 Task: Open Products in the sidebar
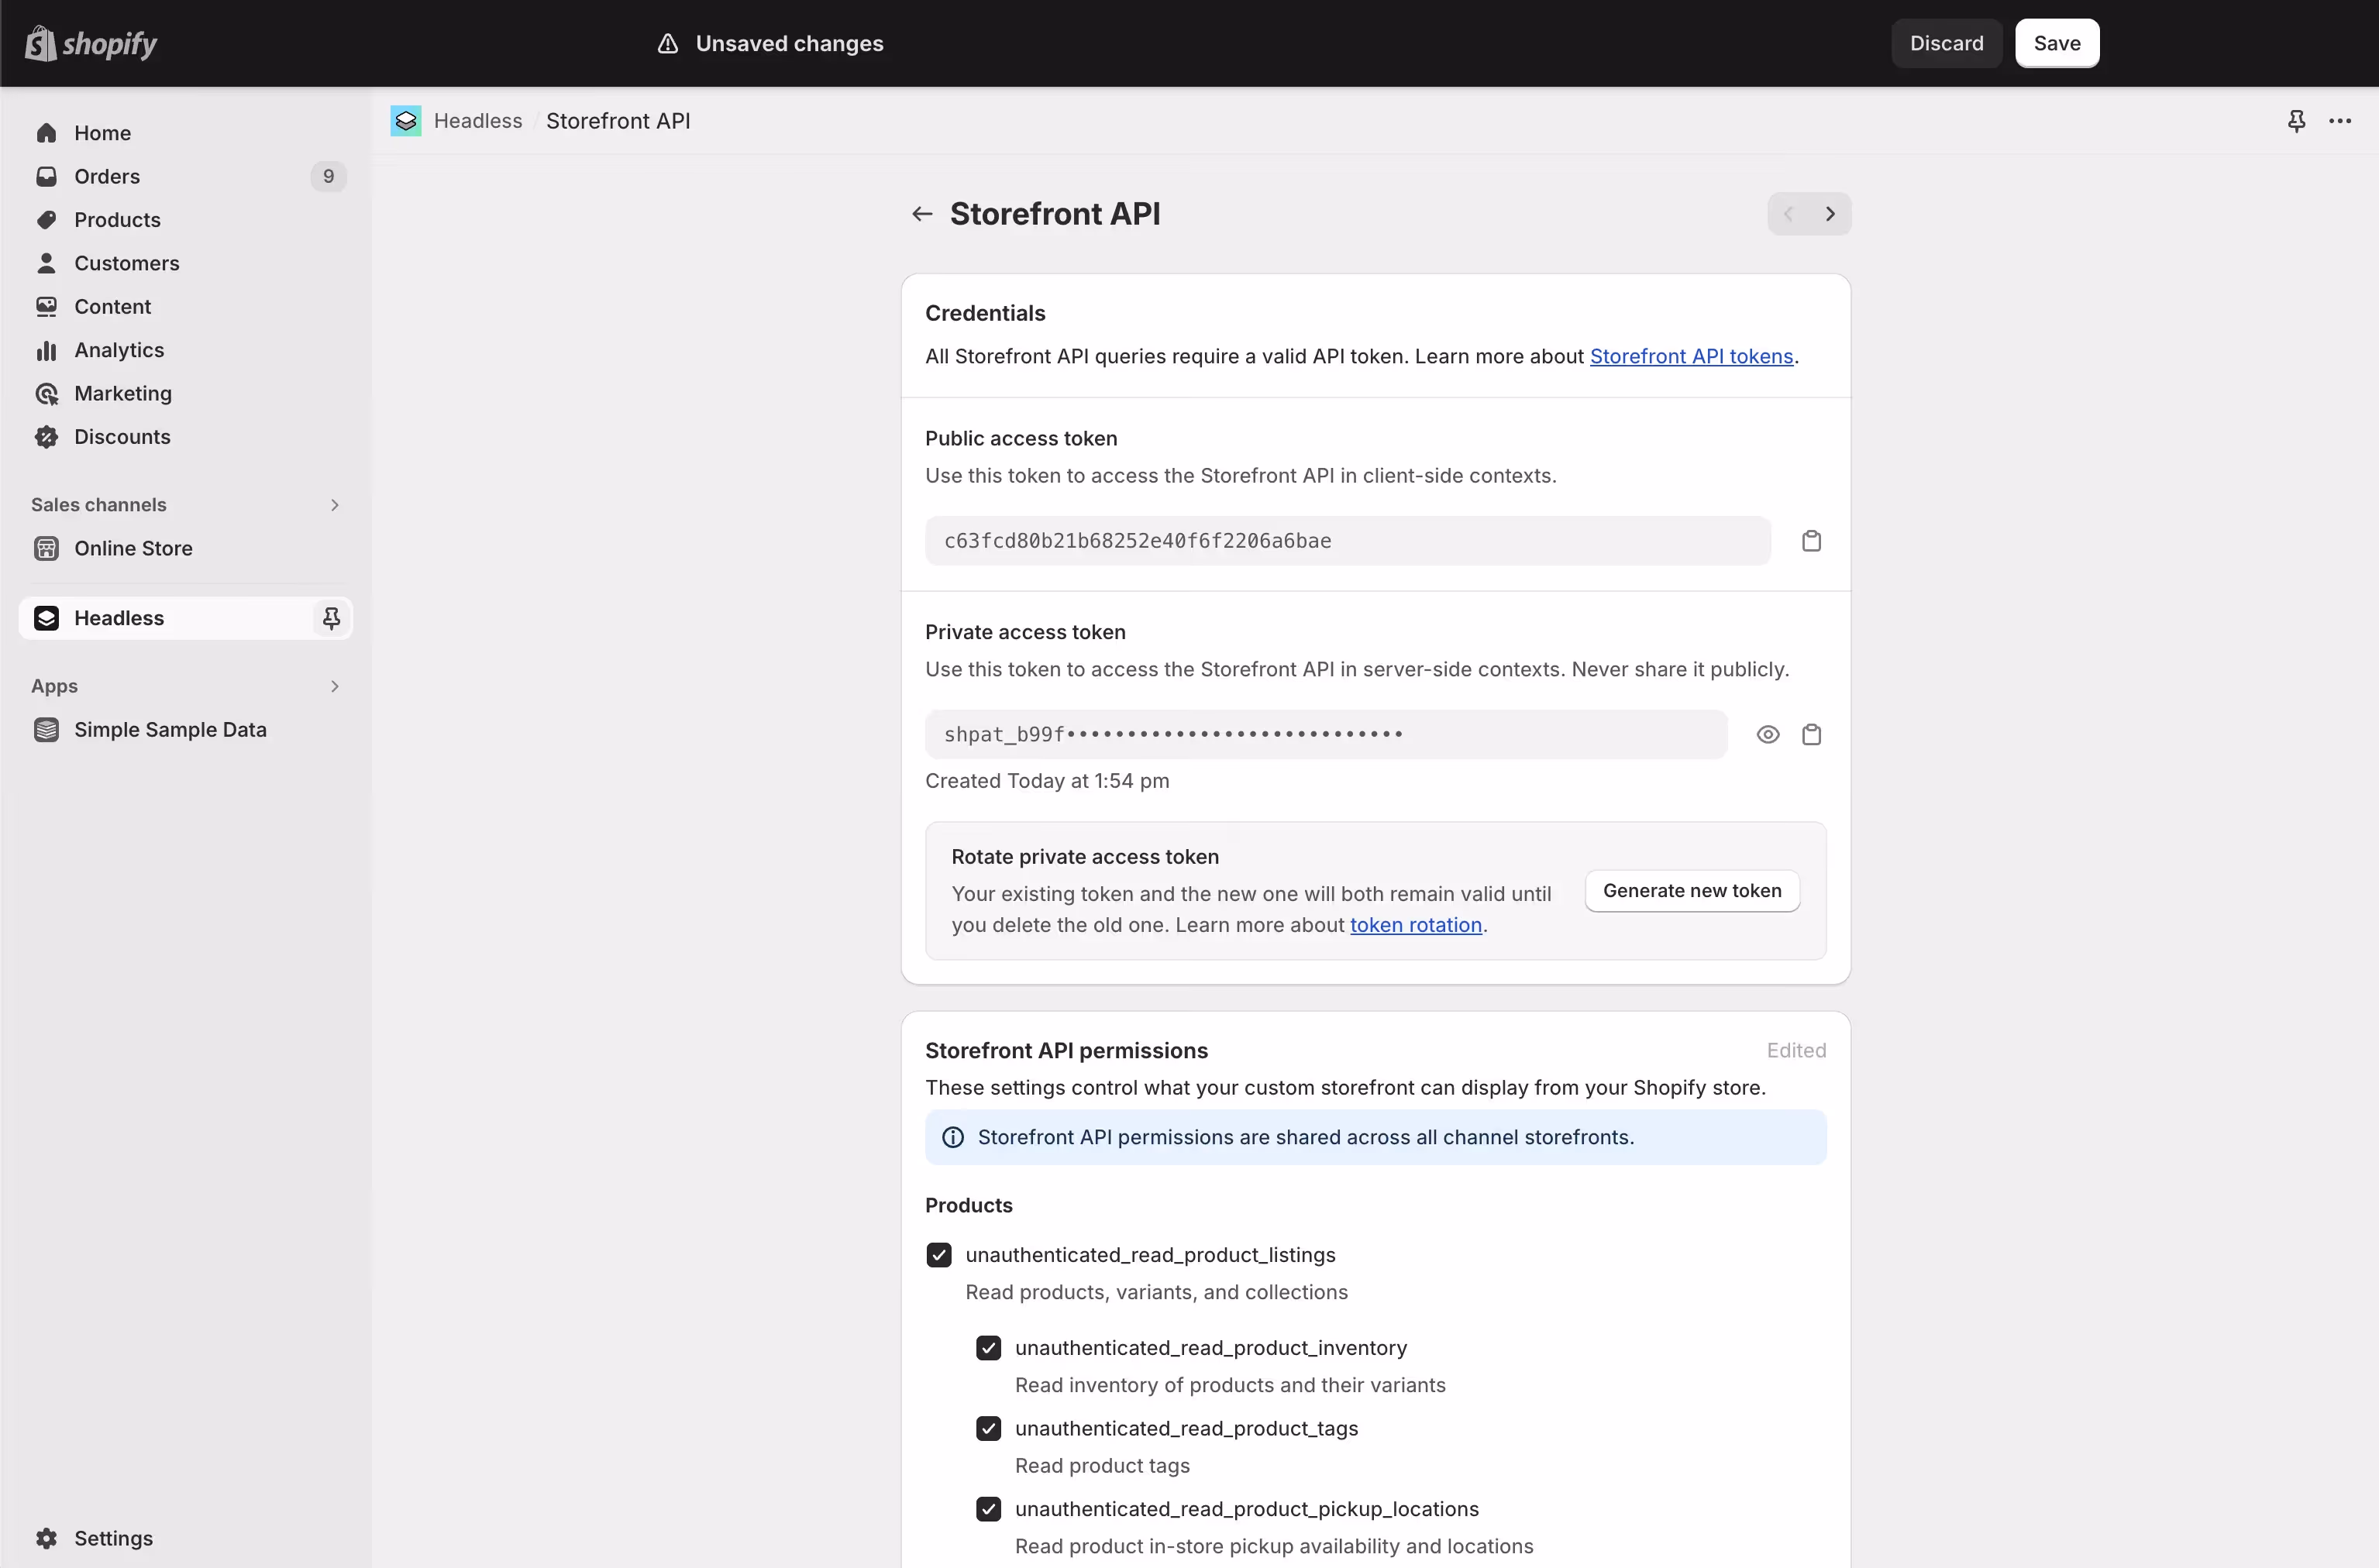coord(186,220)
